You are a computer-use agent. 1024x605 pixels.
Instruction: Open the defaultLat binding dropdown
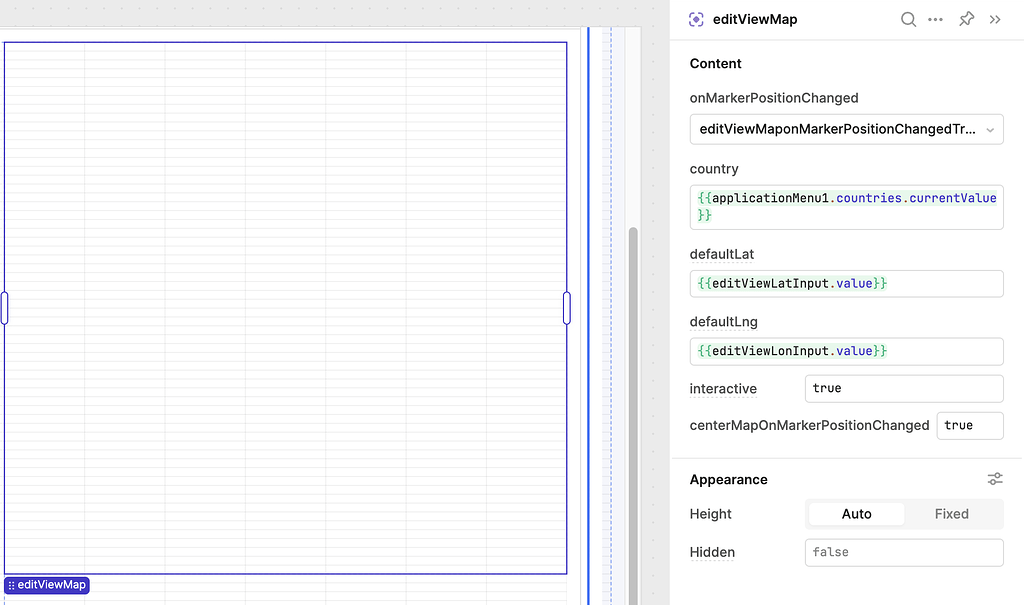click(846, 283)
